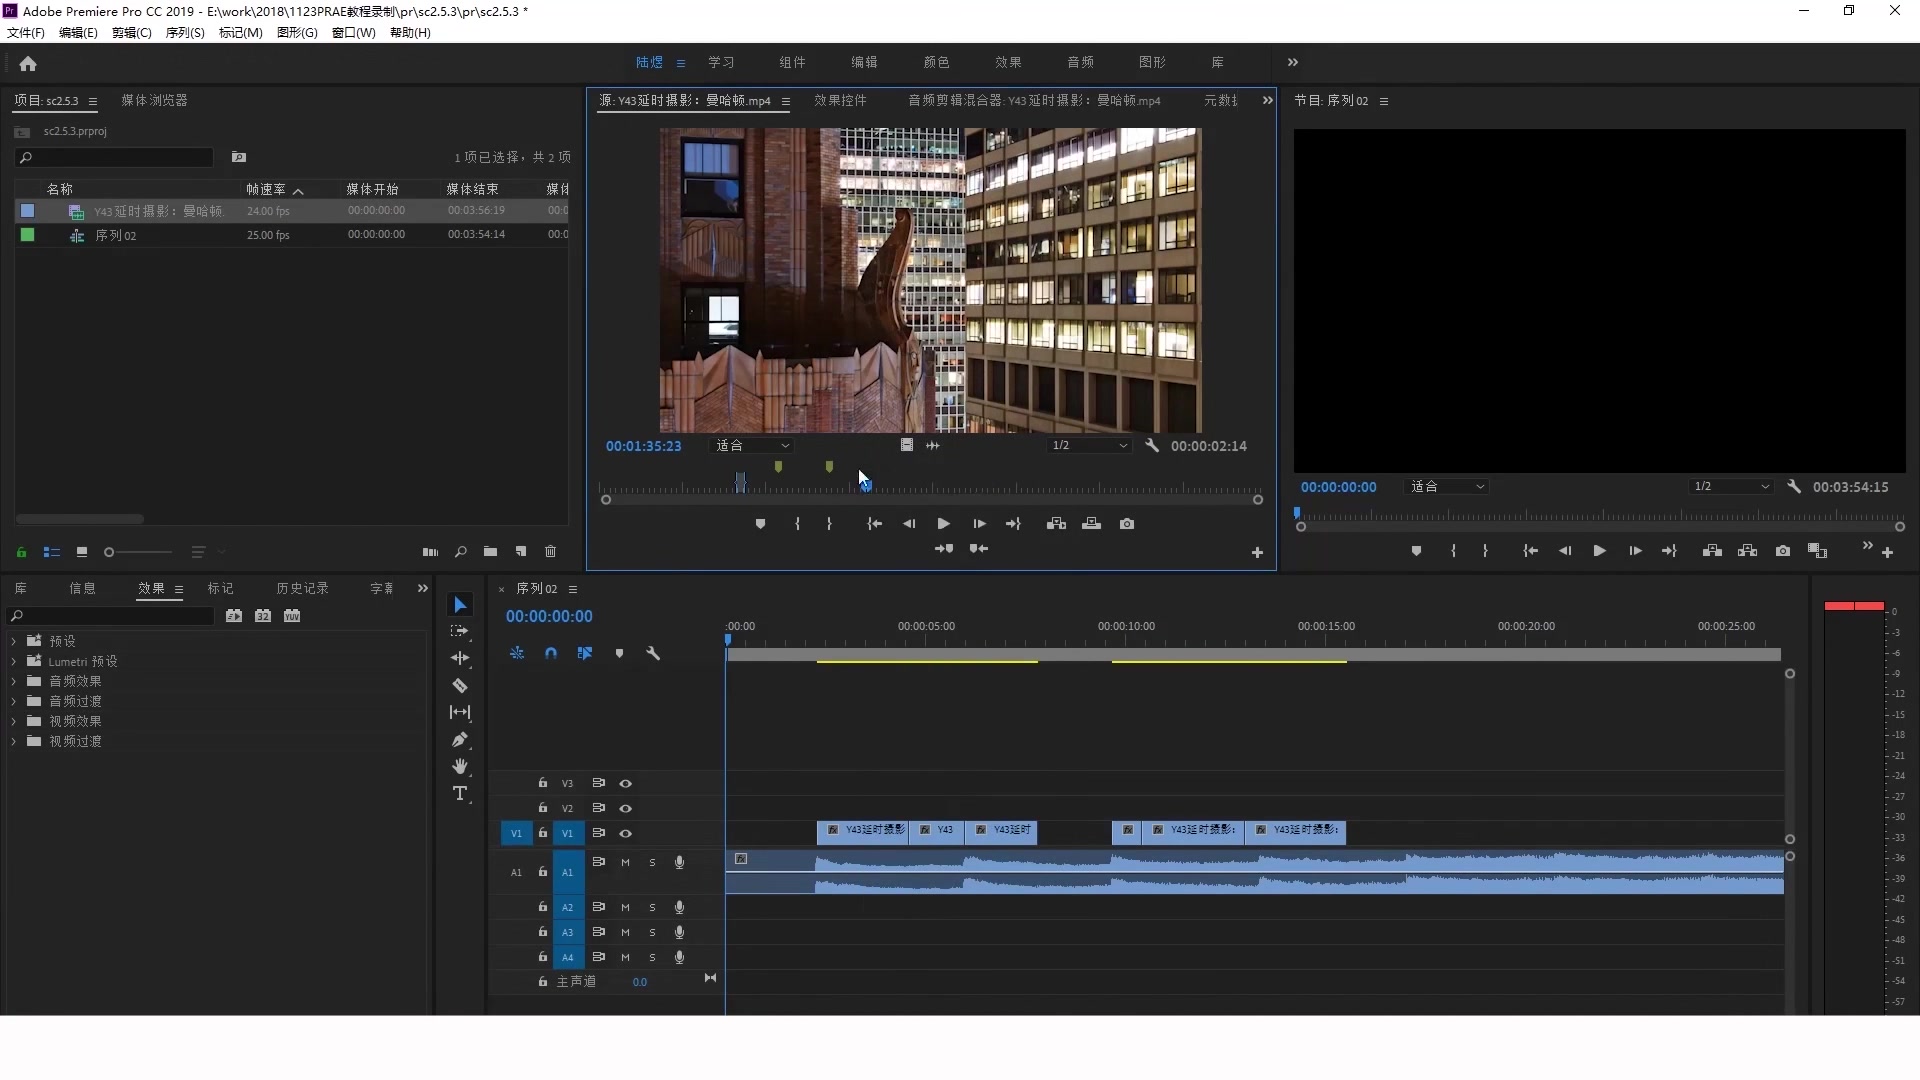Select the Type tool
Viewport: 1920px width, 1080px height.
coord(460,794)
